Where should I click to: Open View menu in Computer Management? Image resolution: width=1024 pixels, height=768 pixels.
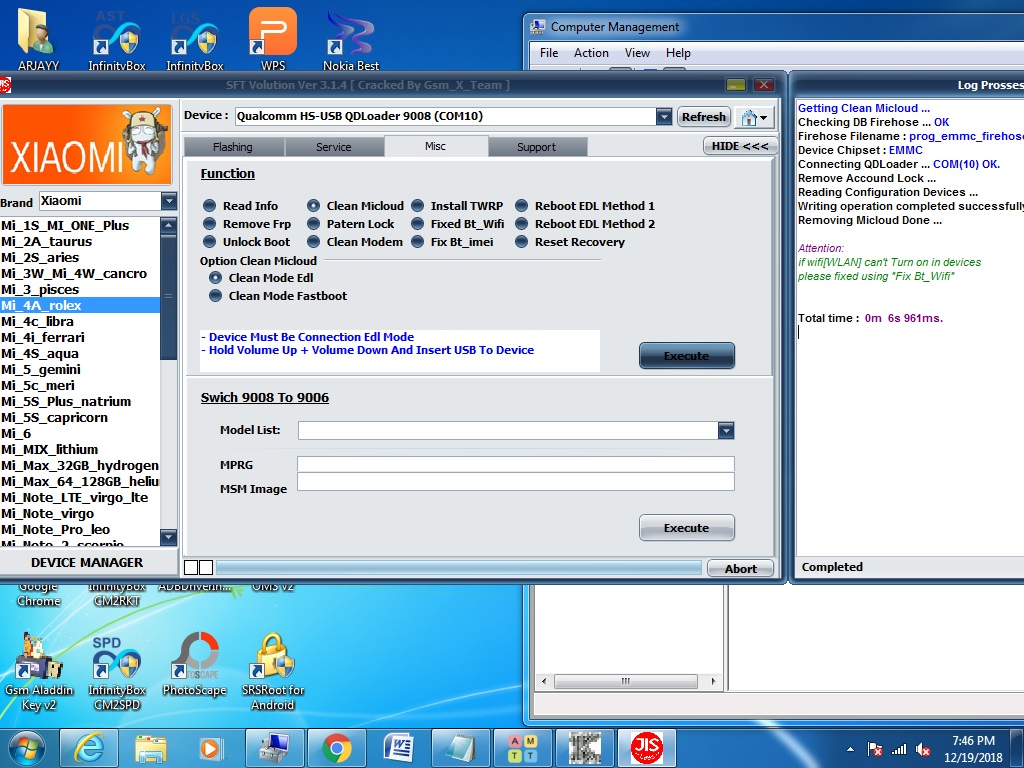637,53
